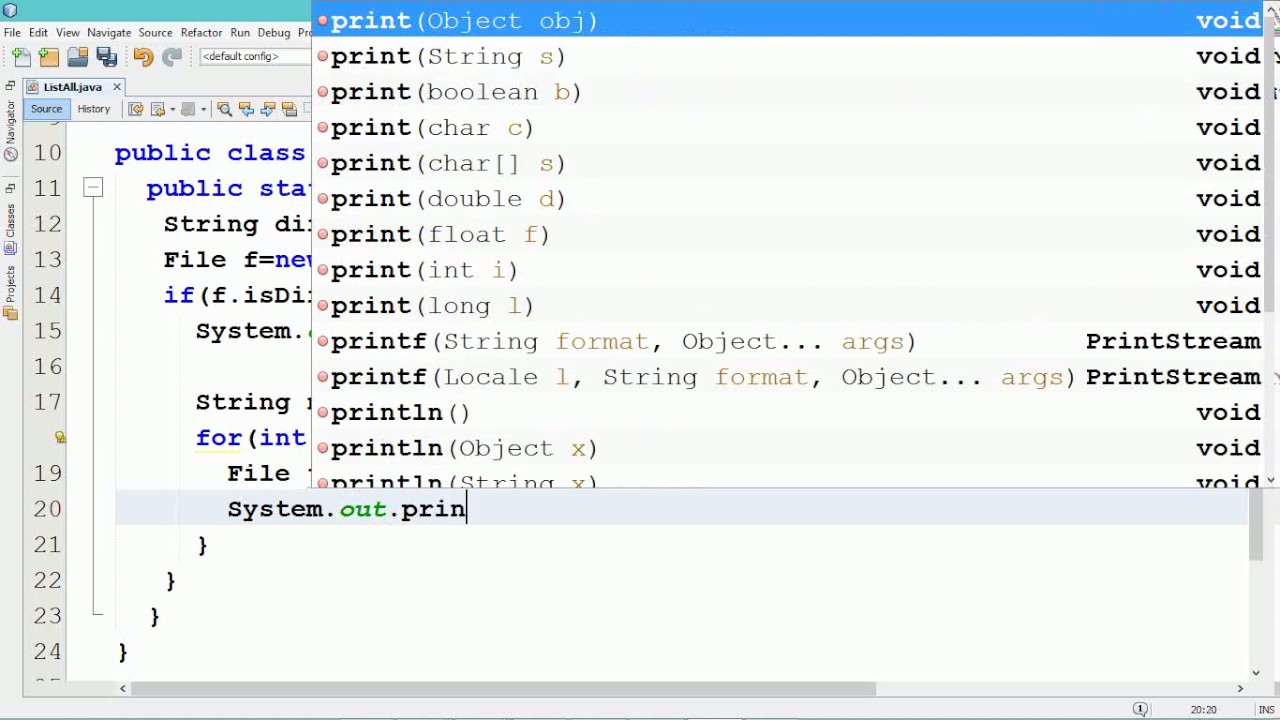
Task: Click the editor horizontal scroll left arrow
Action: pos(123,688)
